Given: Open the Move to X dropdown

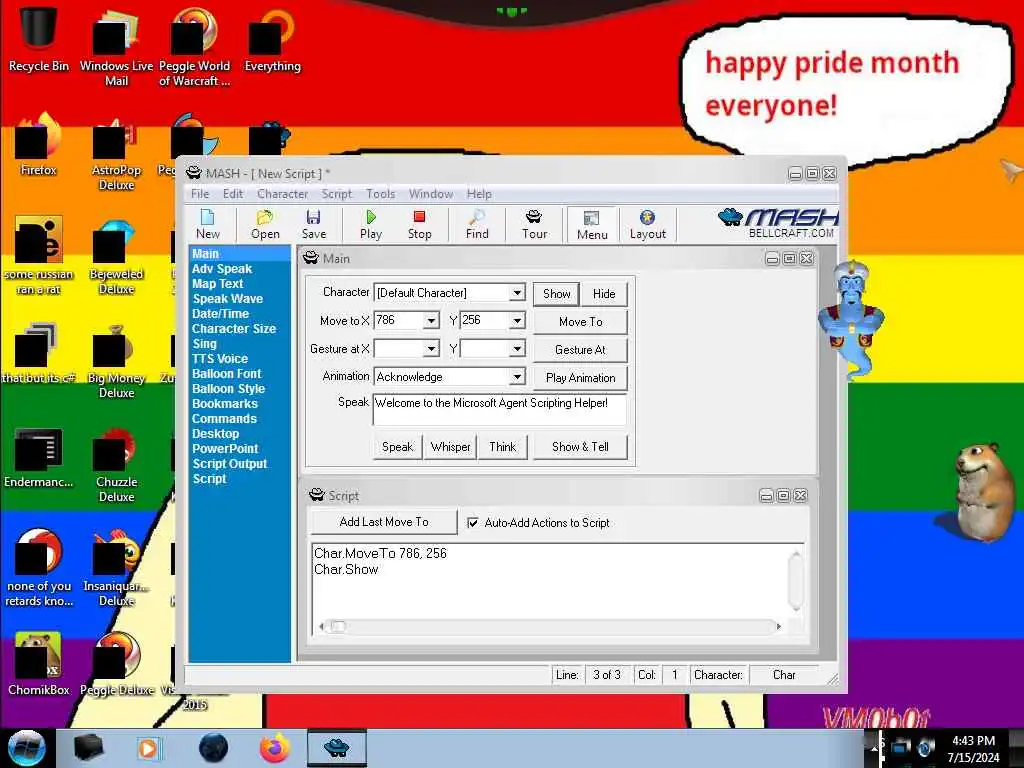Looking at the screenshot, I should pyautogui.click(x=431, y=321).
